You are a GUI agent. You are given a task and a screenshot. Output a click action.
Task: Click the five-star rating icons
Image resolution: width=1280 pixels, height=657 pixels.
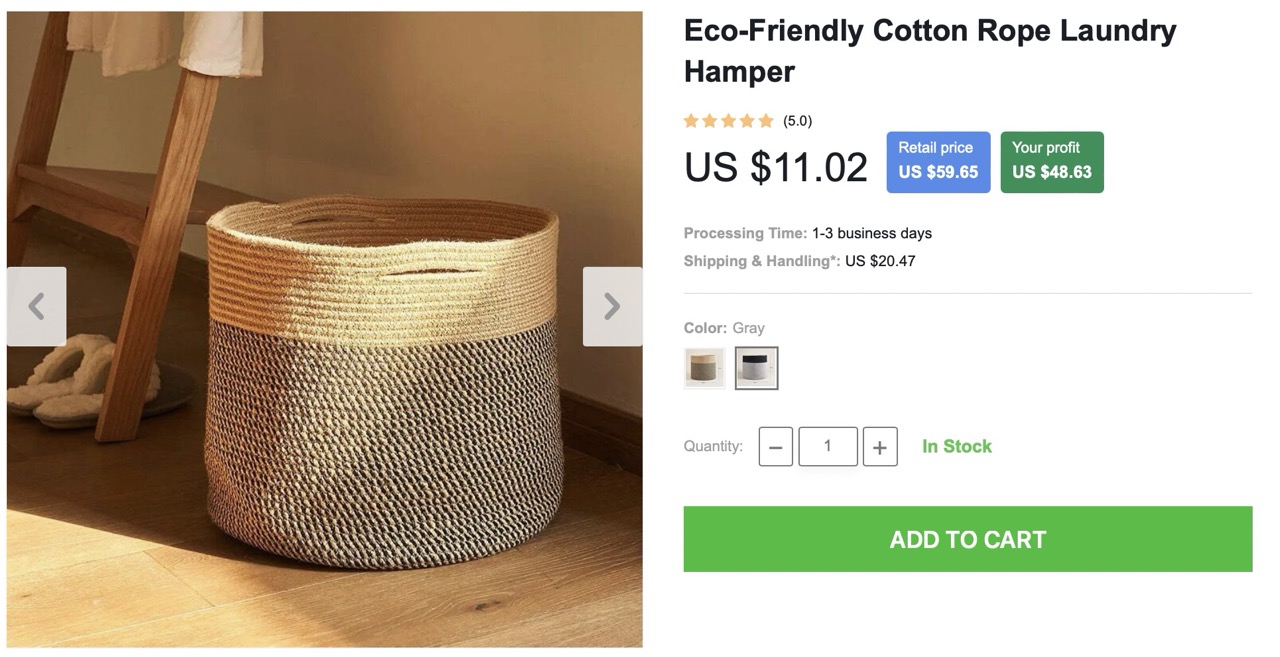(728, 121)
